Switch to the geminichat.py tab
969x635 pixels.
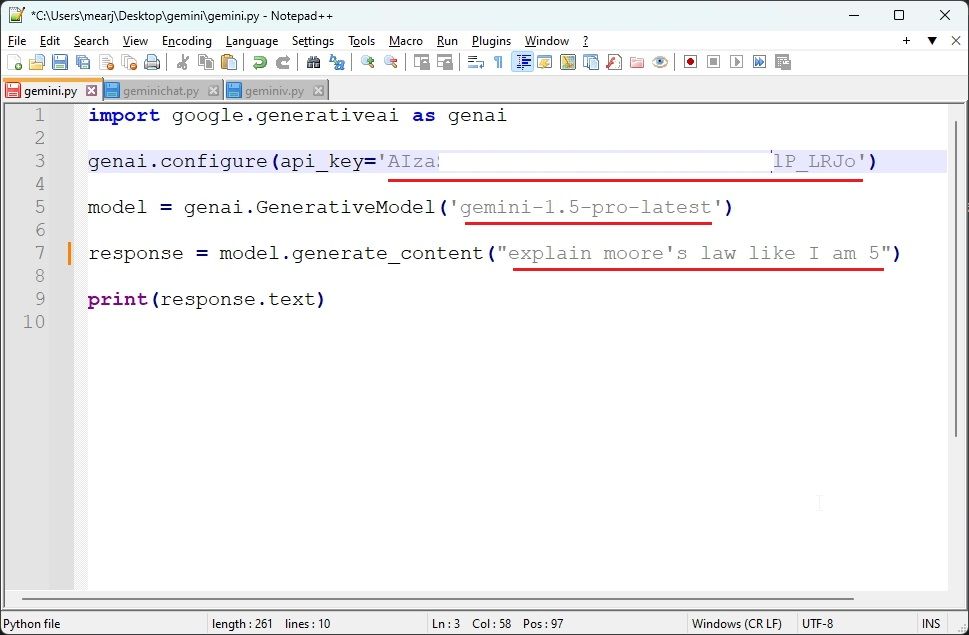pos(160,88)
